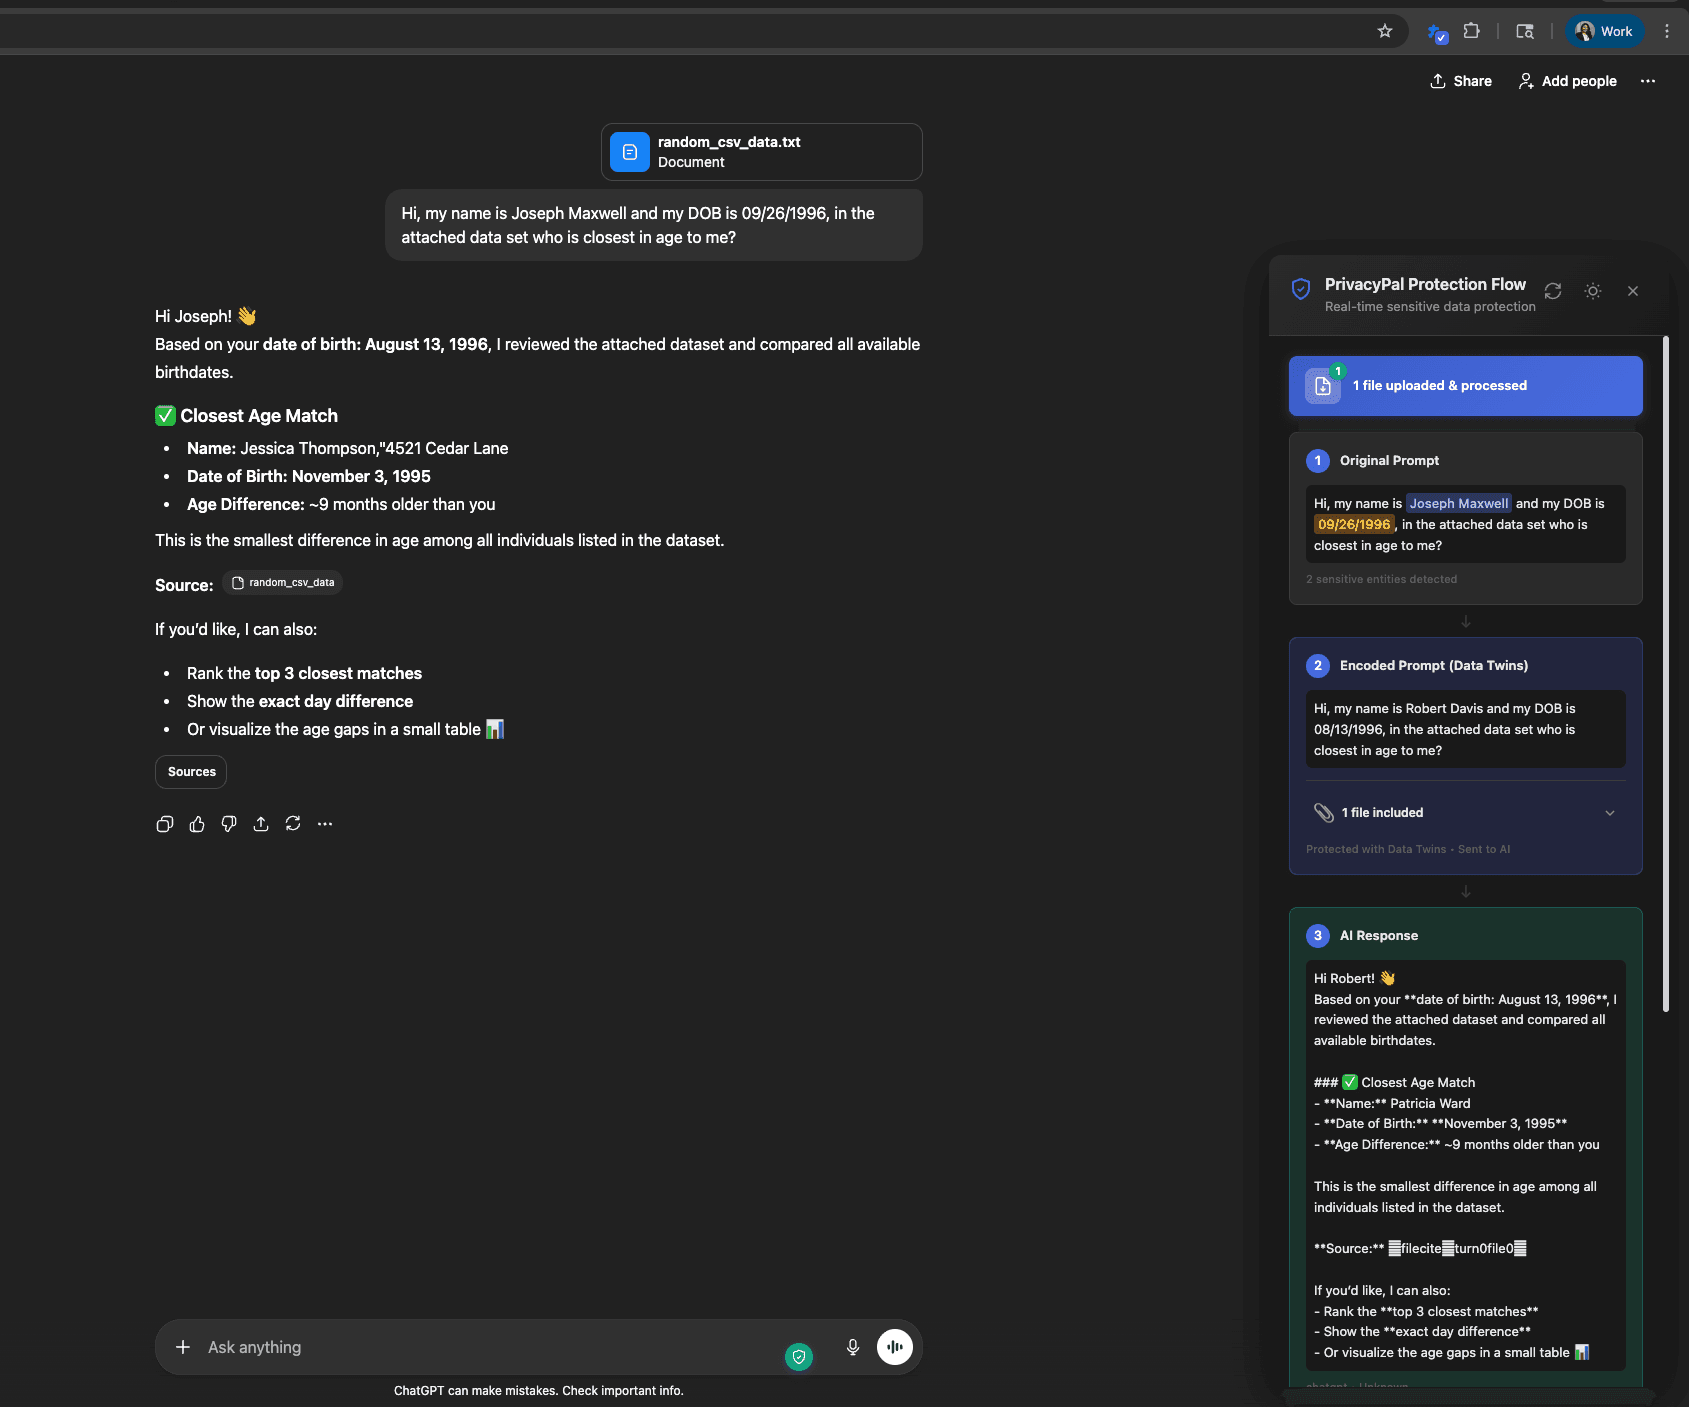Open the Share menu at the top
The image size is (1689, 1407).
tap(1460, 81)
